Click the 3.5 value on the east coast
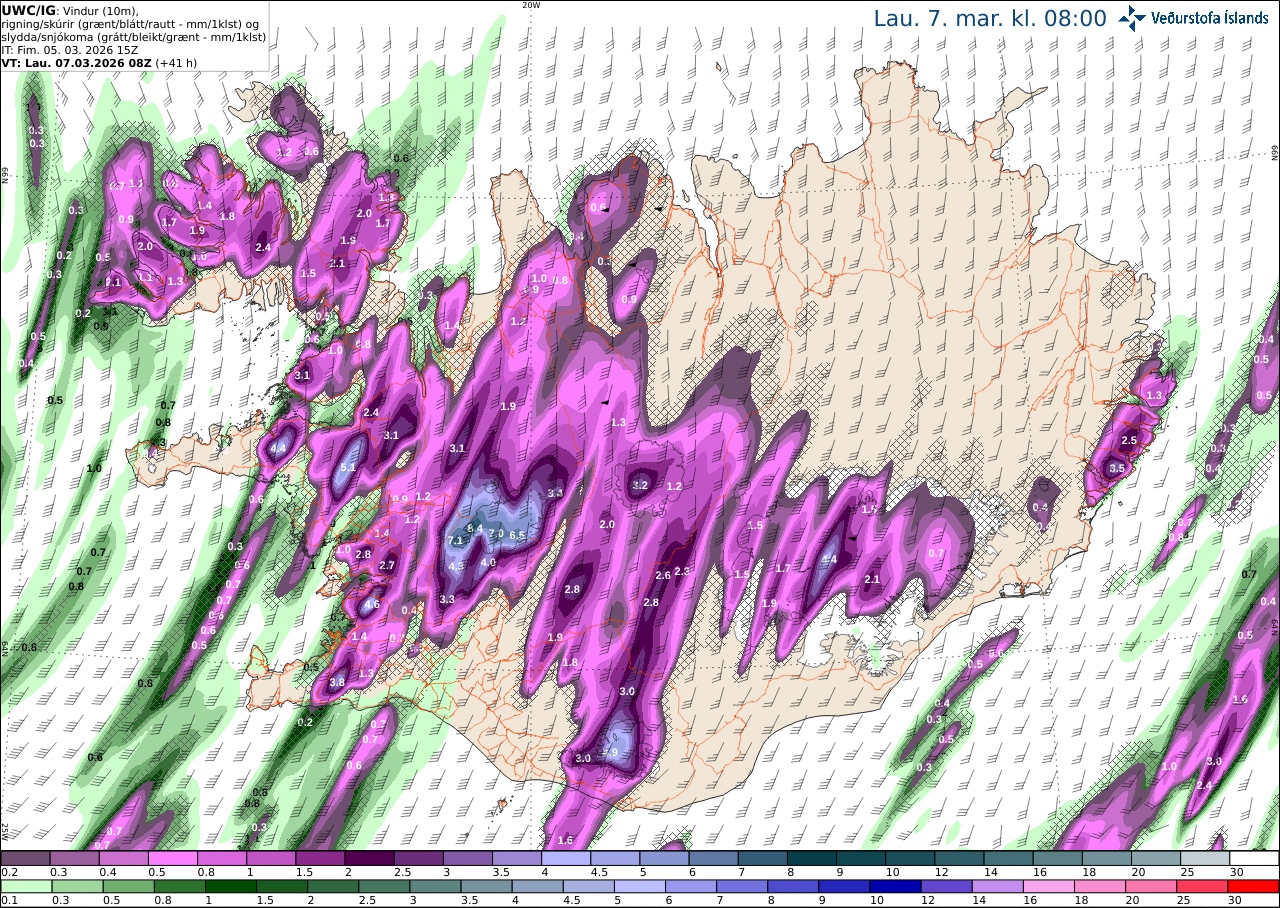Image resolution: width=1280 pixels, height=908 pixels. pyautogui.click(x=1118, y=469)
